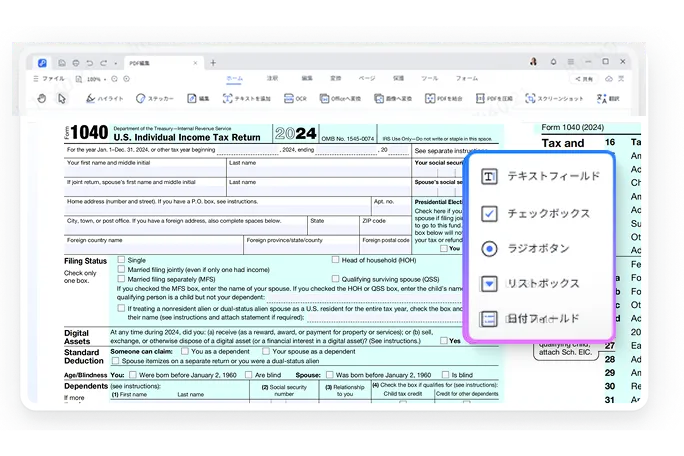Open quick access dropdown arrow beside redo
The height and width of the screenshot is (456, 684).
click(x=116, y=63)
